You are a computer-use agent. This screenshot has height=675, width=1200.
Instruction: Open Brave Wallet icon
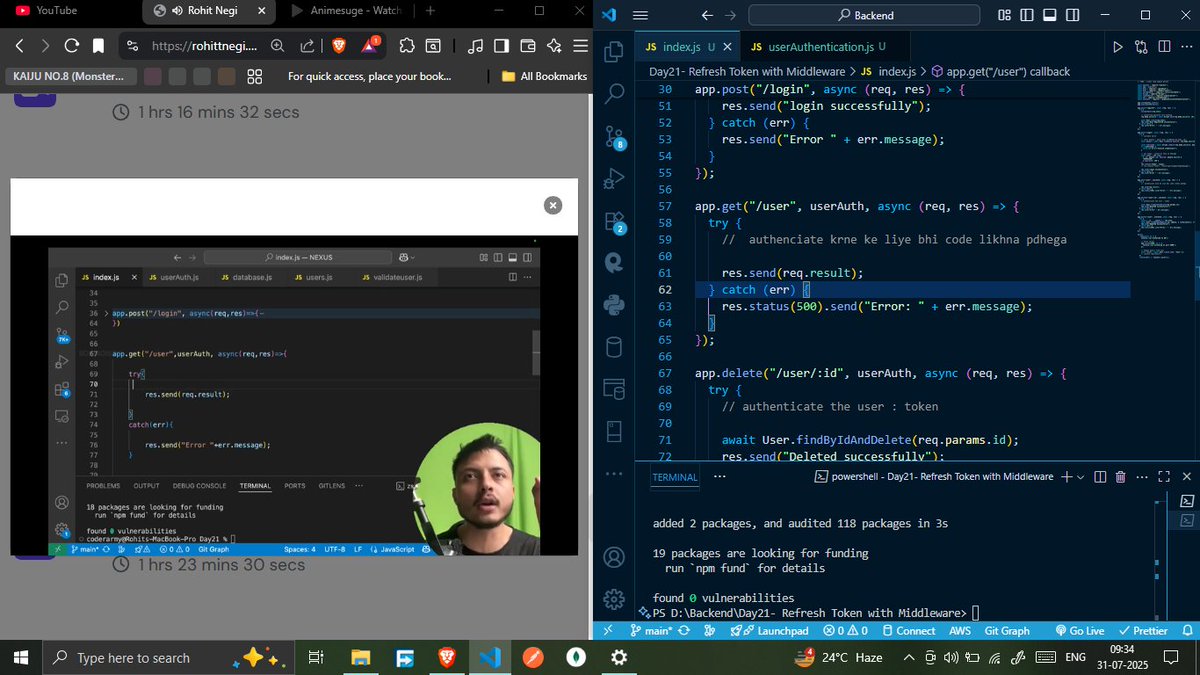point(528,46)
